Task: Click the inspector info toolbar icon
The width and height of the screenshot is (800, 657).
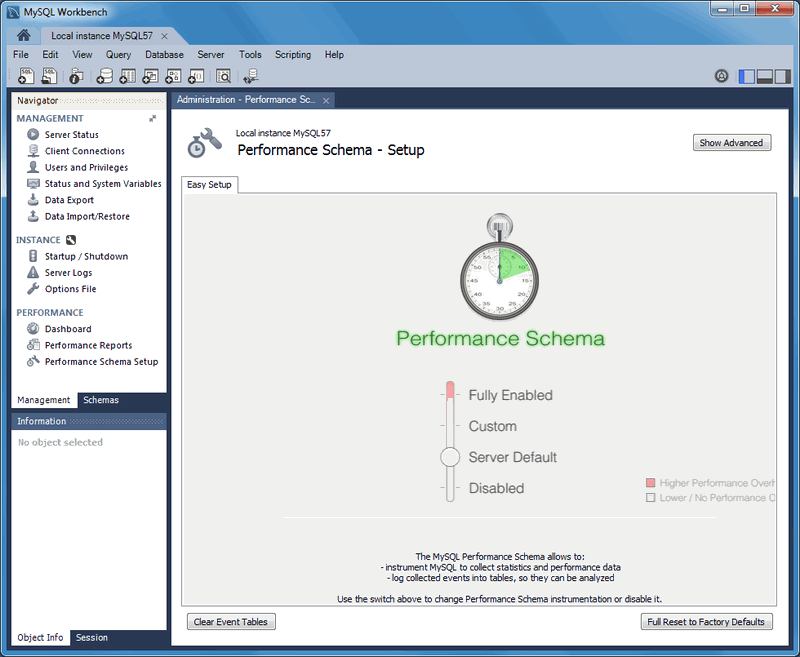Action: click(x=76, y=76)
